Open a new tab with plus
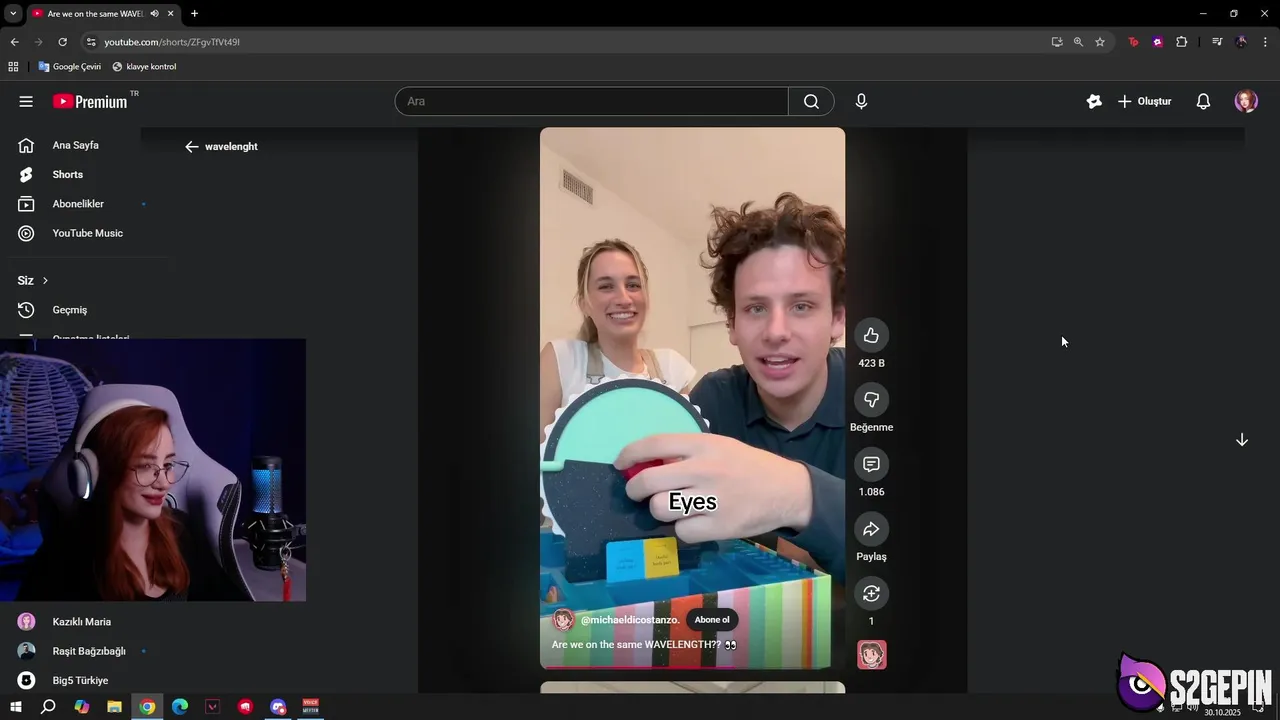The width and height of the screenshot is (1280, 720). coord(194,13)
